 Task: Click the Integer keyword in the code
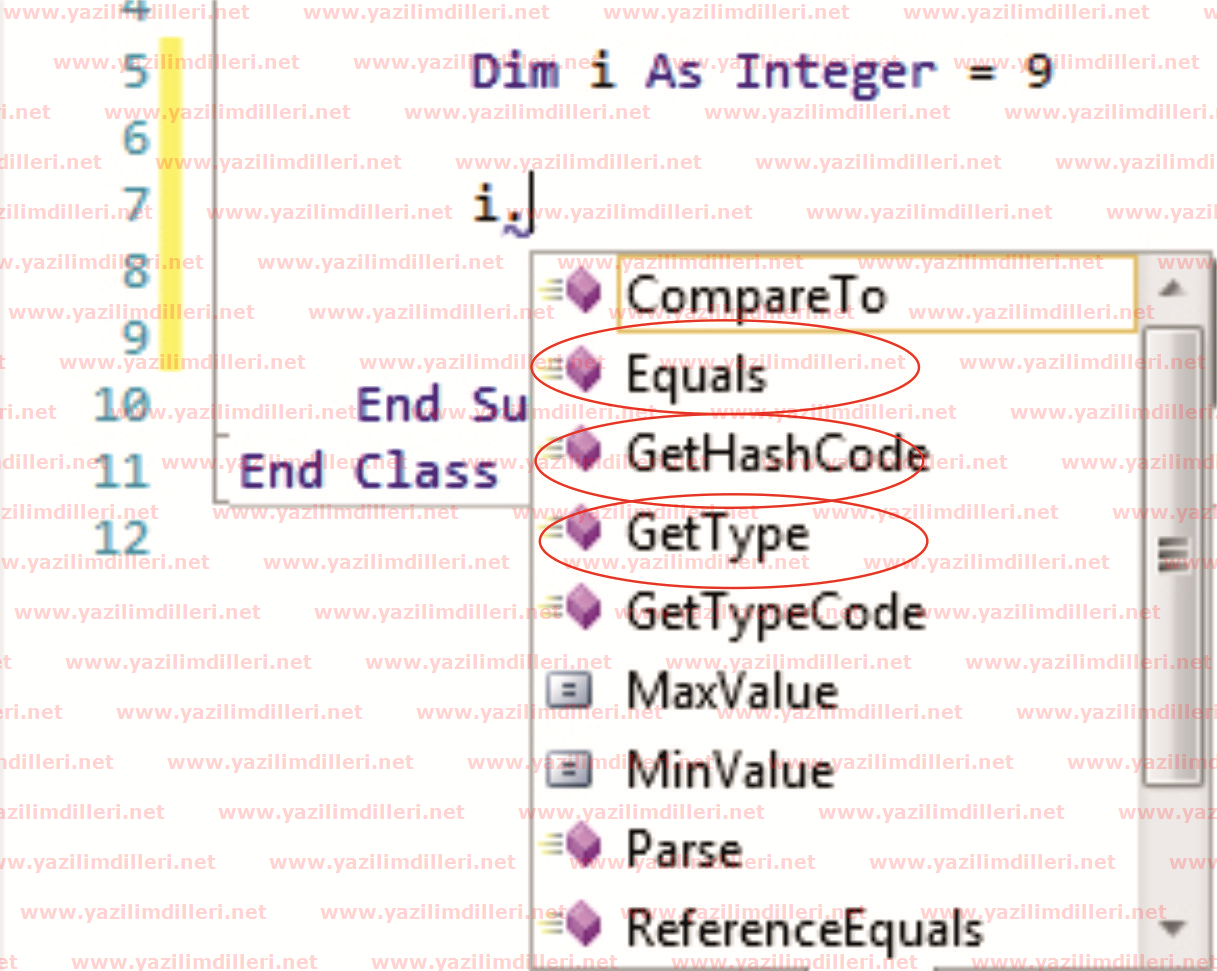[835, 72]
